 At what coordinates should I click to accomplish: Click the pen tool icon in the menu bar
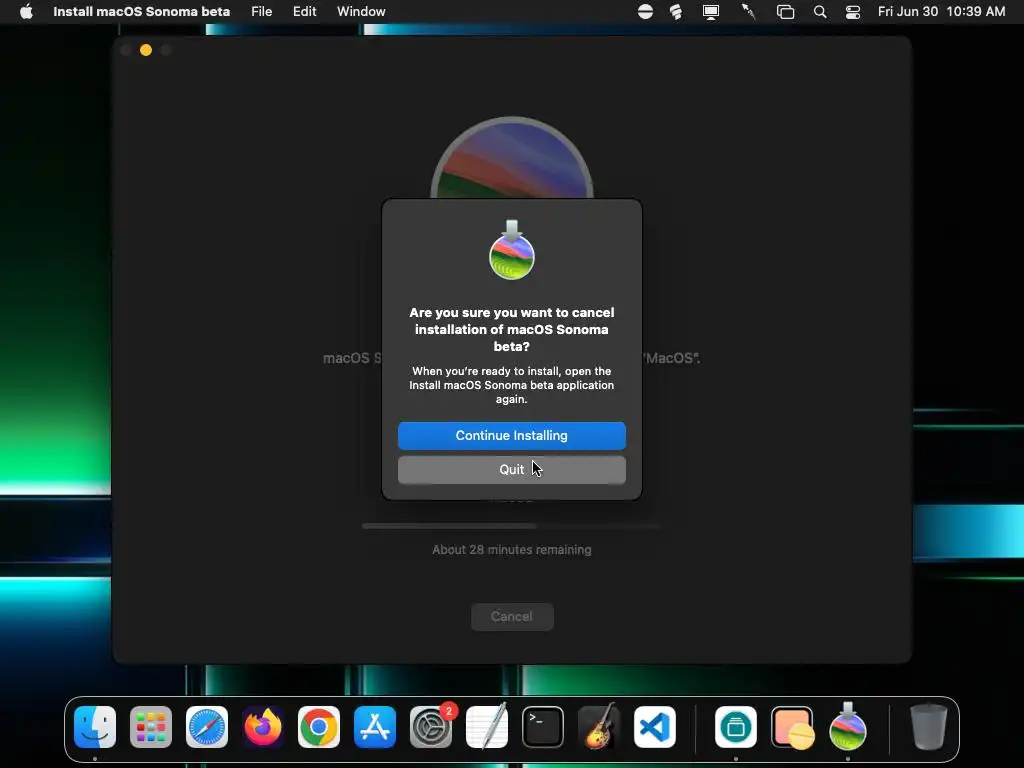[748, 12]
